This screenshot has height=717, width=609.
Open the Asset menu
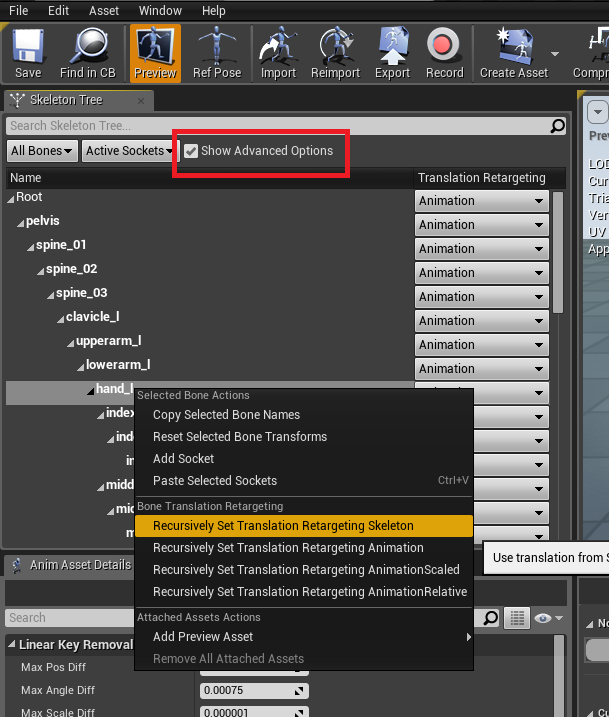tap(104, 10)
